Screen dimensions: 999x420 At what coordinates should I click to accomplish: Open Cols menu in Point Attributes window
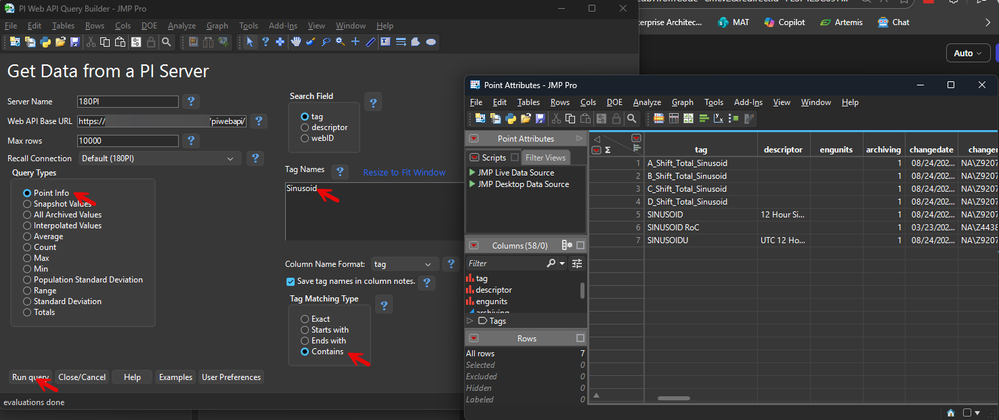[x=588, y=102]
